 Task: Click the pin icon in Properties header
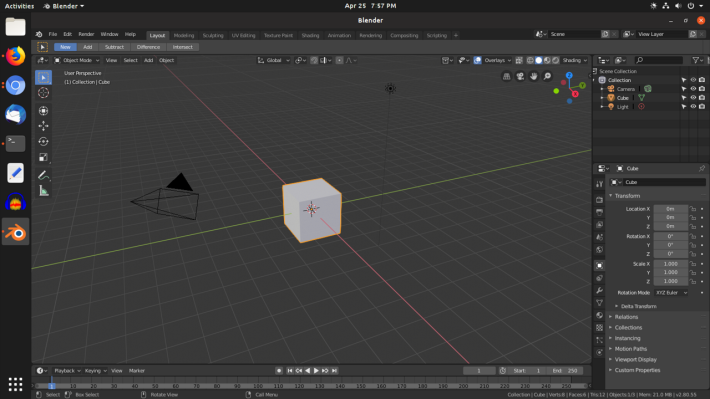702,168
